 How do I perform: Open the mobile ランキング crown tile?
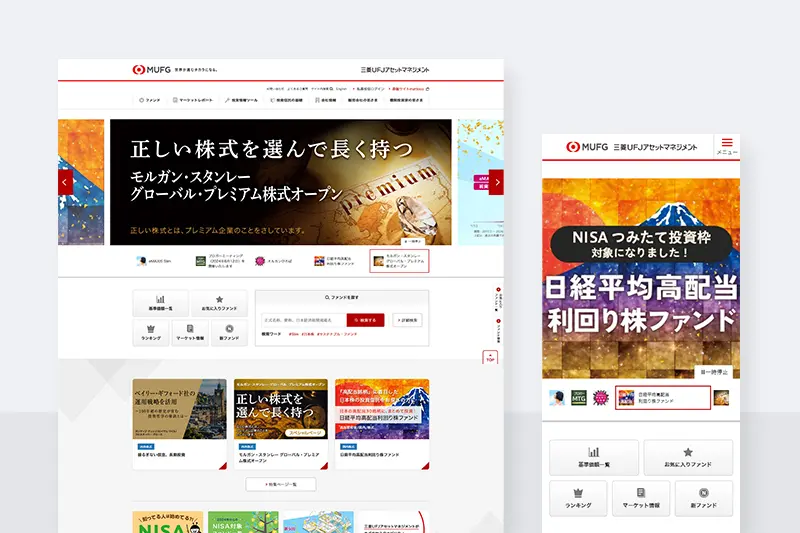tap(578, 498)
